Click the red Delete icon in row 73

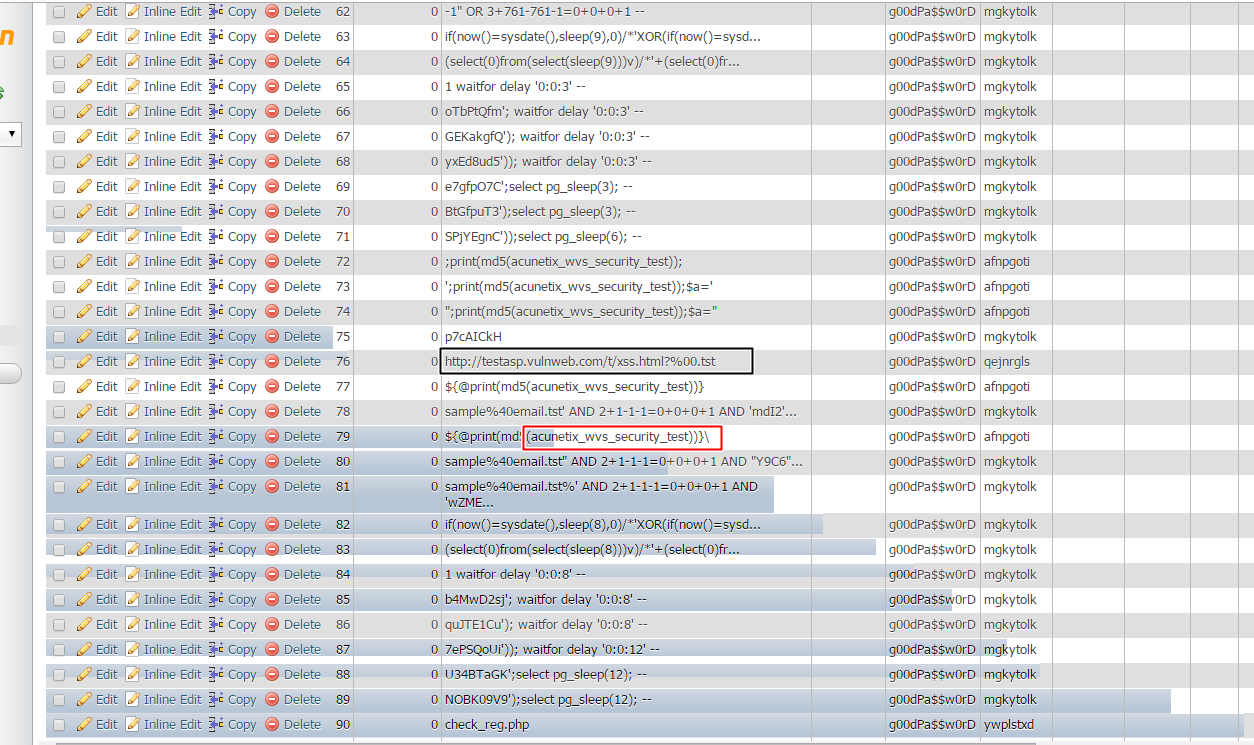(x=272, y=287)
